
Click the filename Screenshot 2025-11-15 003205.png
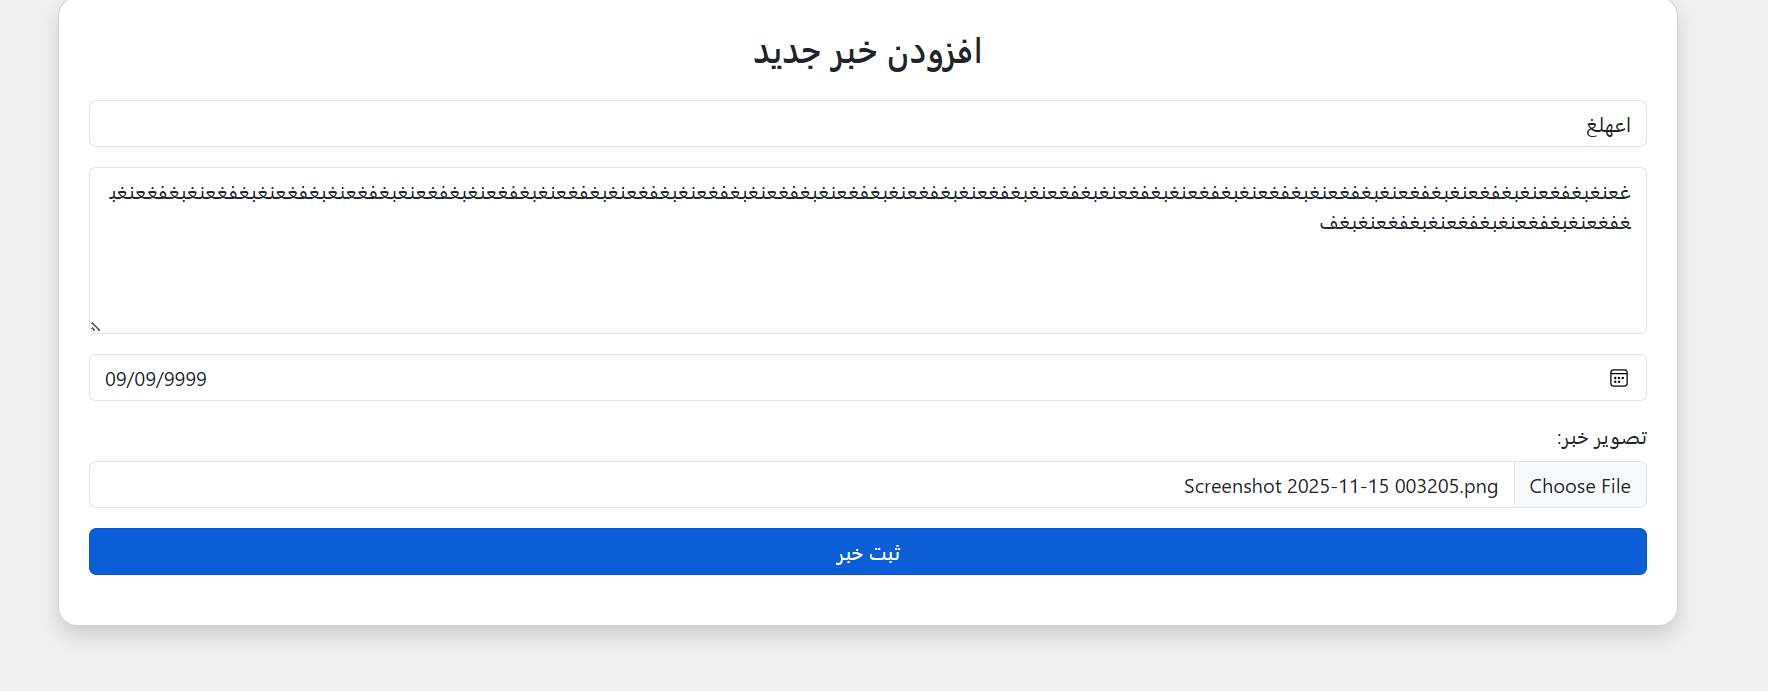pyautogui.click(x=1340, y=486)
